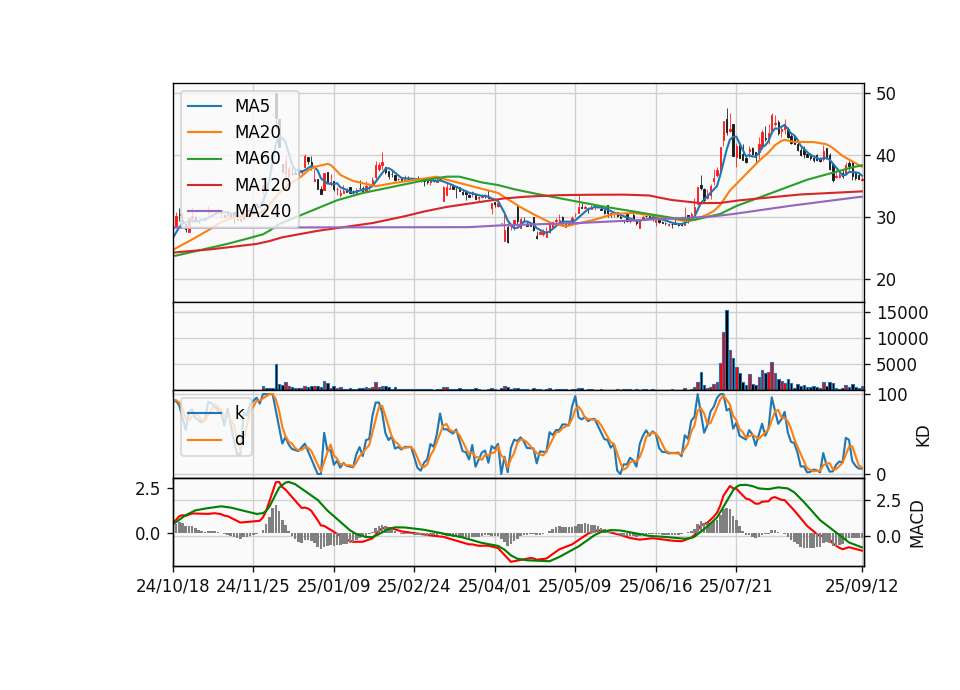Click the 25/07/21 date tick label
The height and width of the screenshot is (690, 960).
736,586
